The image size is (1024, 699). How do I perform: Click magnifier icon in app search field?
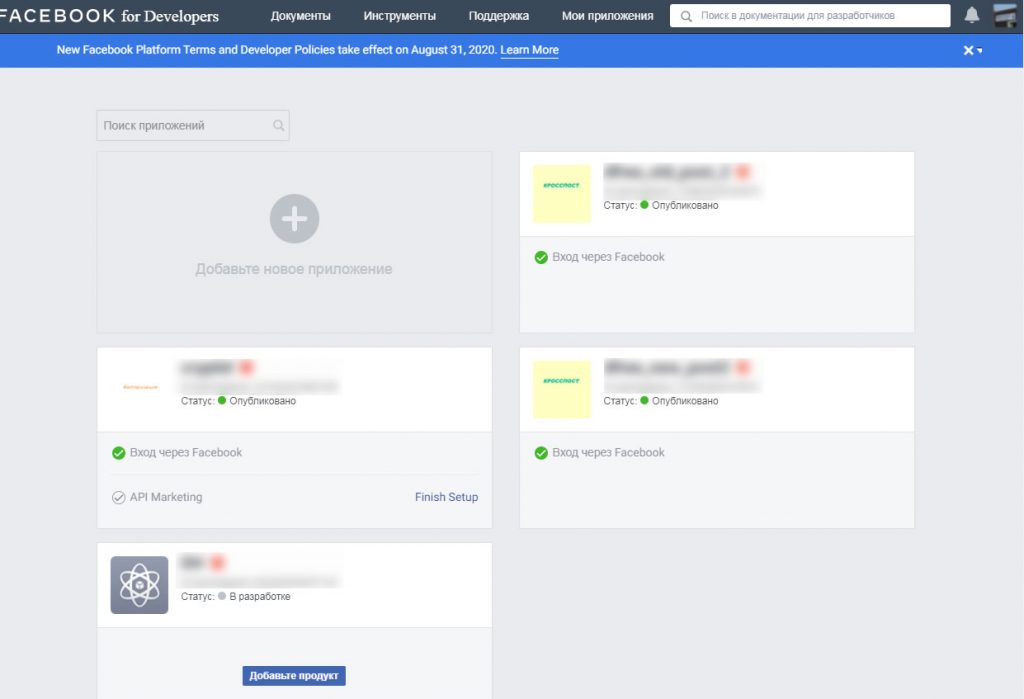pyautogui.click(x=278, y=125)
